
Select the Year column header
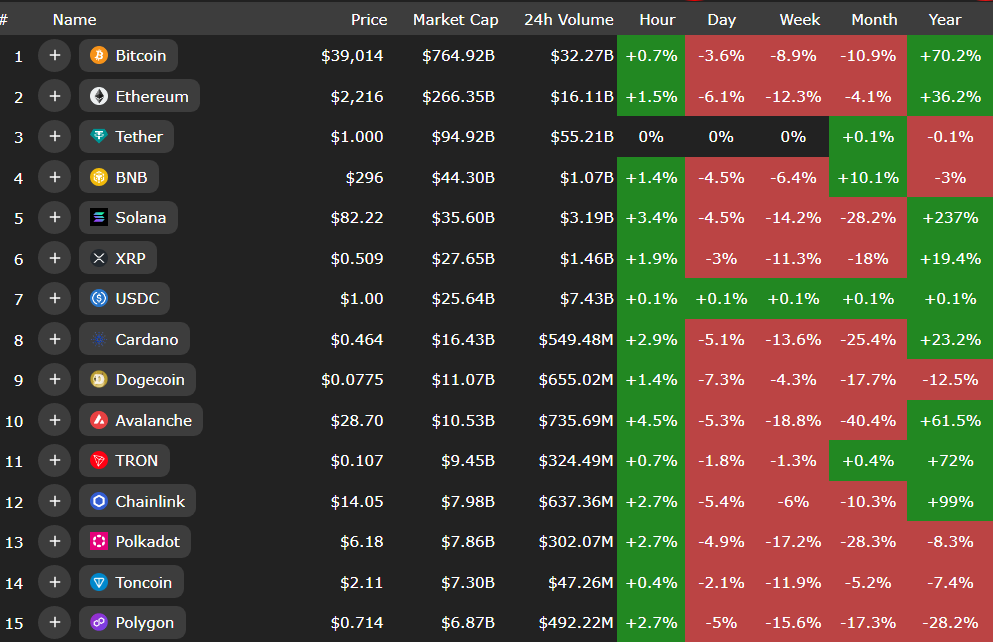[944, 20]
